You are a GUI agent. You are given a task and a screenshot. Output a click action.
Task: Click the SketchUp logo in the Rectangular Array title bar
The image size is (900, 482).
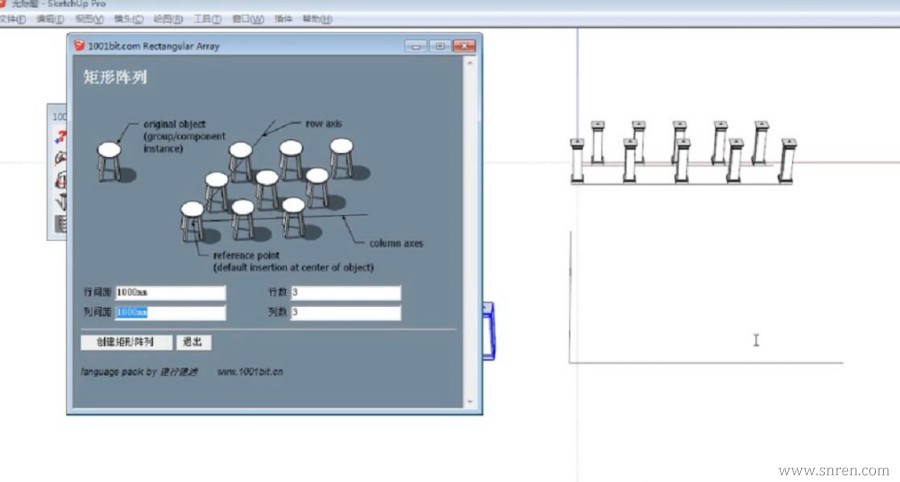(x=79, y=46)
